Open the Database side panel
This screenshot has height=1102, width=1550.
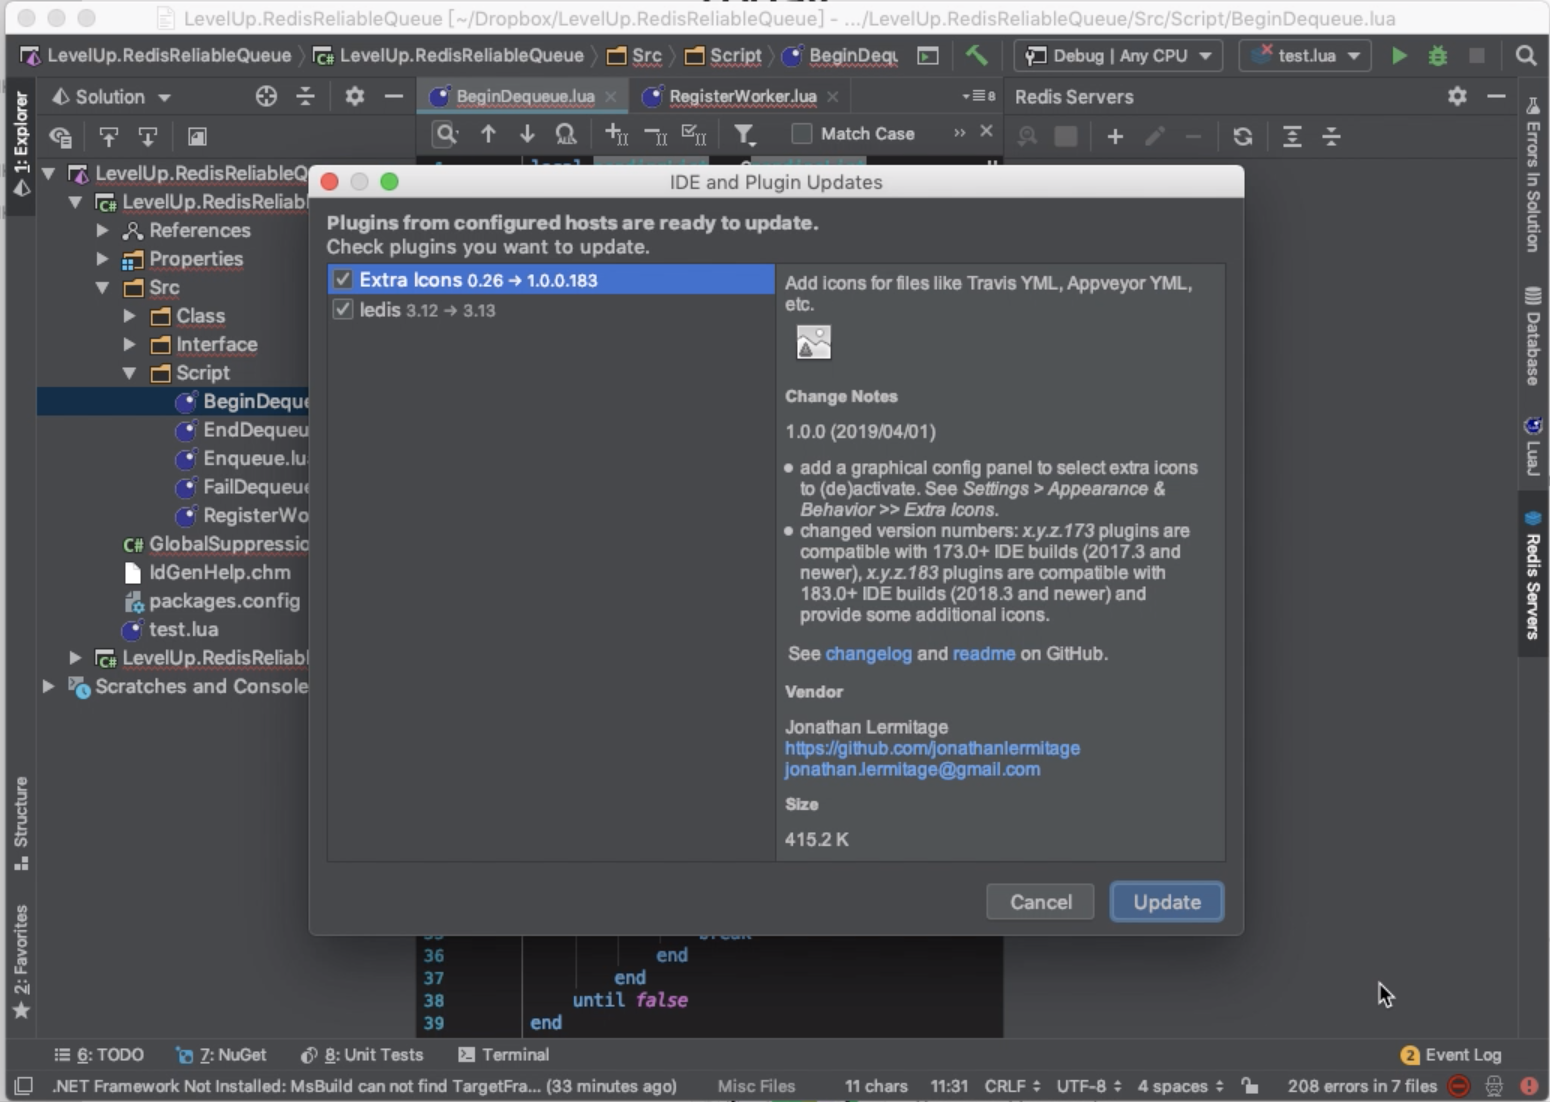click(x=1532, y=335)
